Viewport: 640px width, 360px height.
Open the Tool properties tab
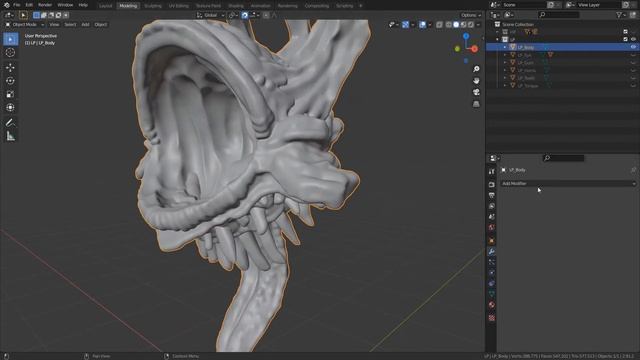coord(491,172)
